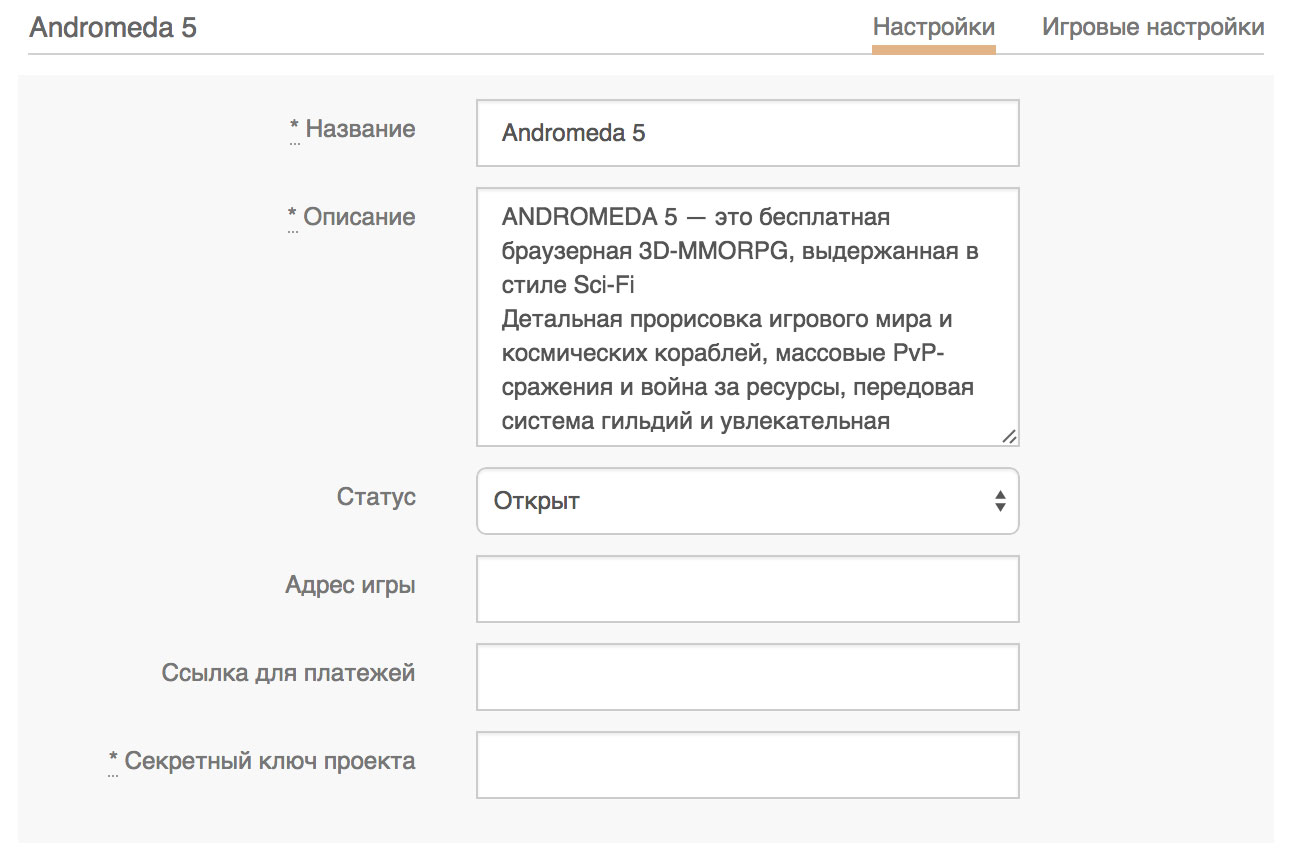Open the Статус dropdown showing Открыт
Screen dimensions: 1294x851
point(735,501)
